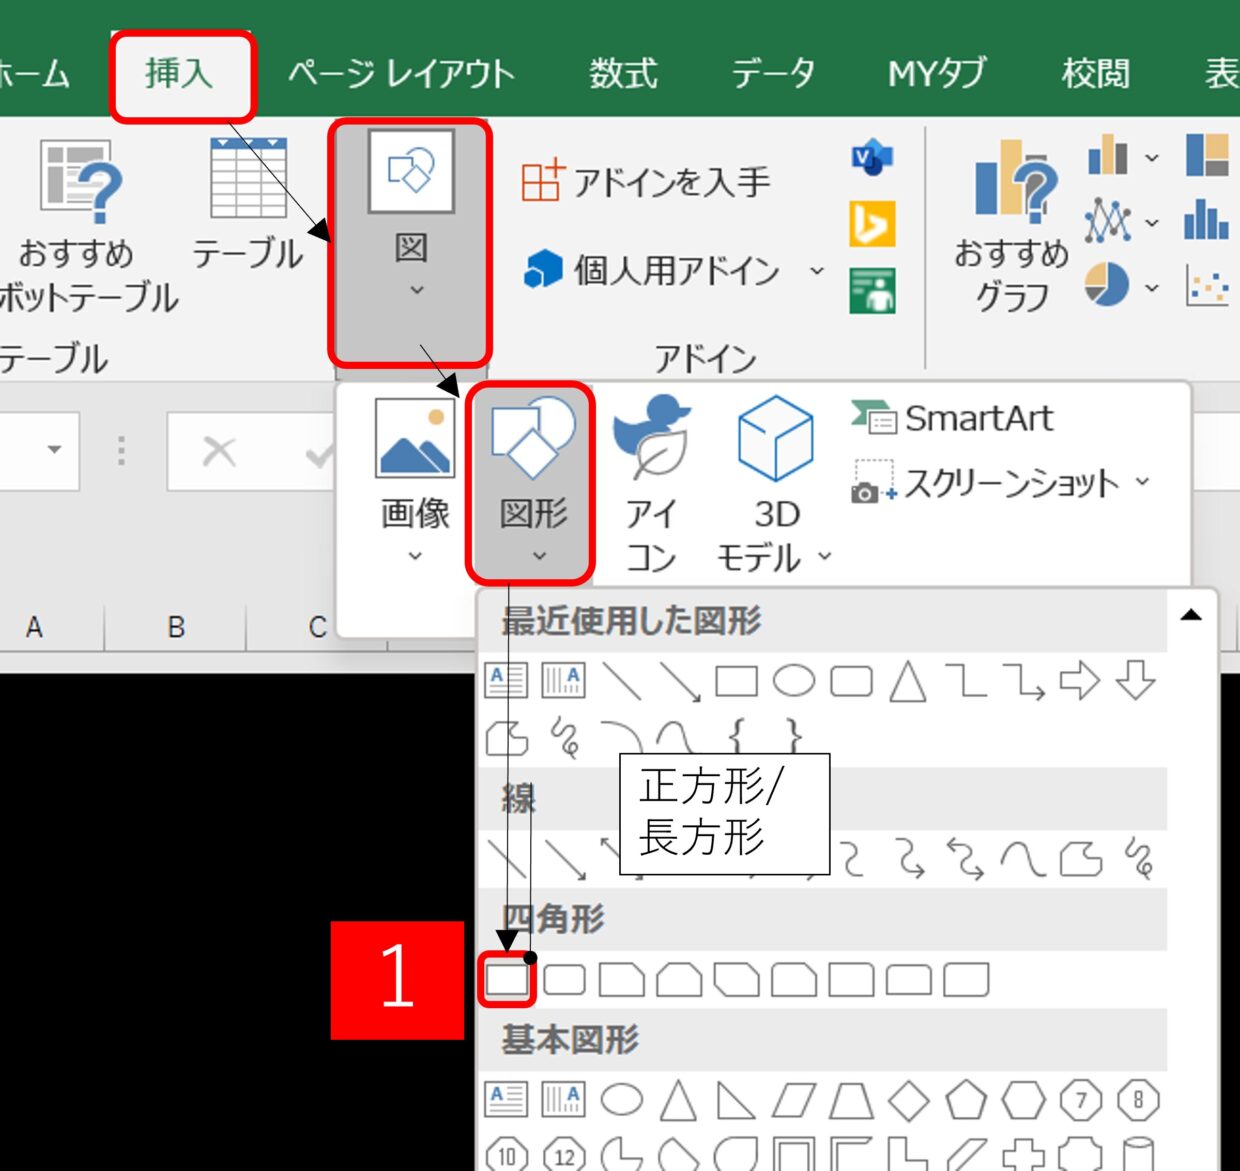Open the name box dropdown arrow
1240x1171 pixels.
(55, 450)
